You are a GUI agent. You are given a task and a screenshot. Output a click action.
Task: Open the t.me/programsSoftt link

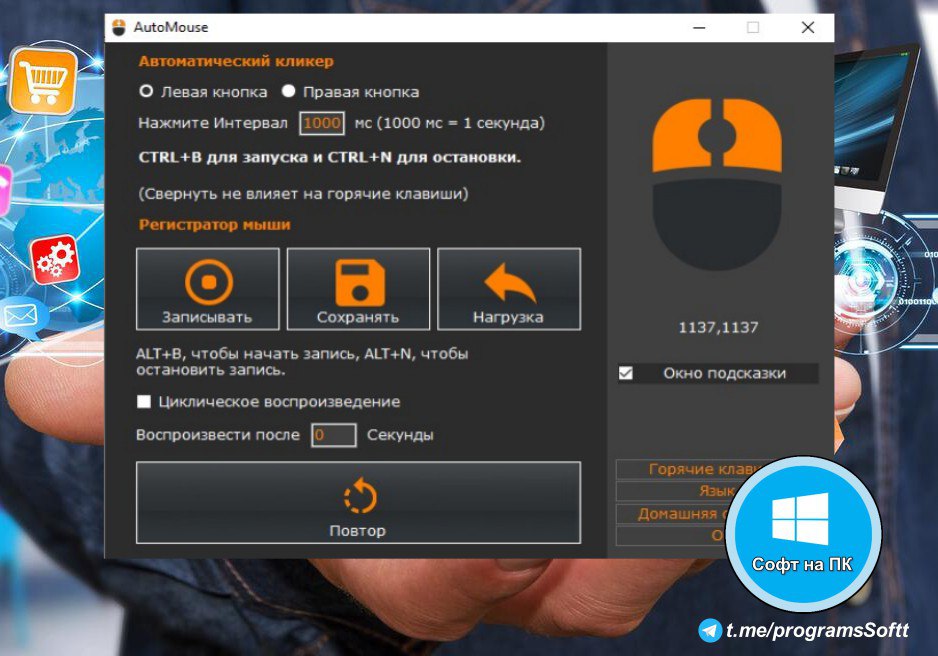[x=817, y=630]
